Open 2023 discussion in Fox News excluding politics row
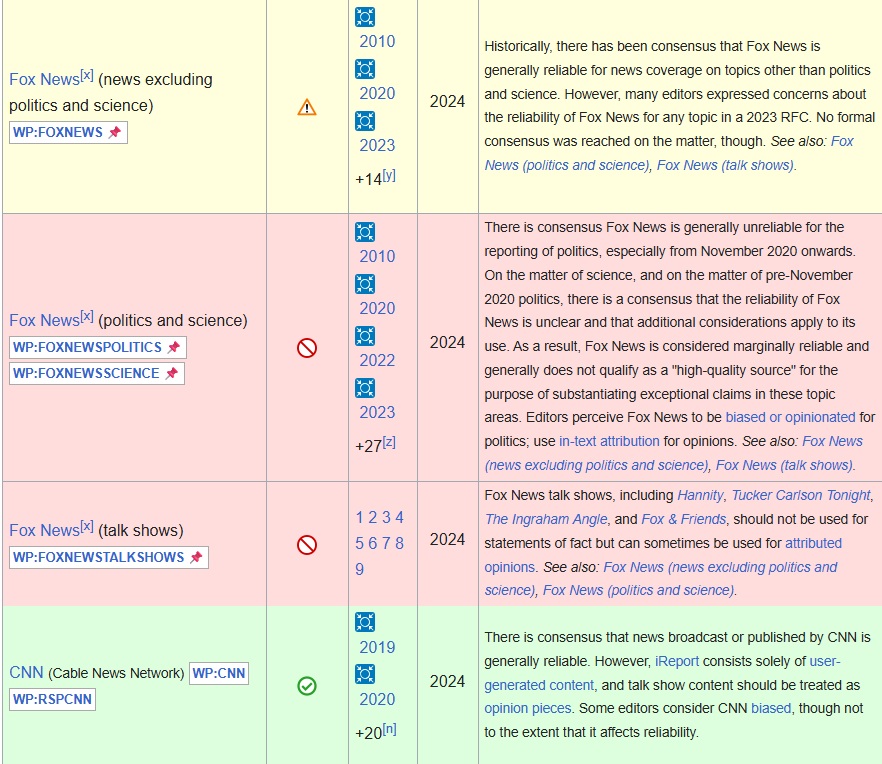Image resolution: width=882 pixels, height=764 pixels. [x=377, y=145]
